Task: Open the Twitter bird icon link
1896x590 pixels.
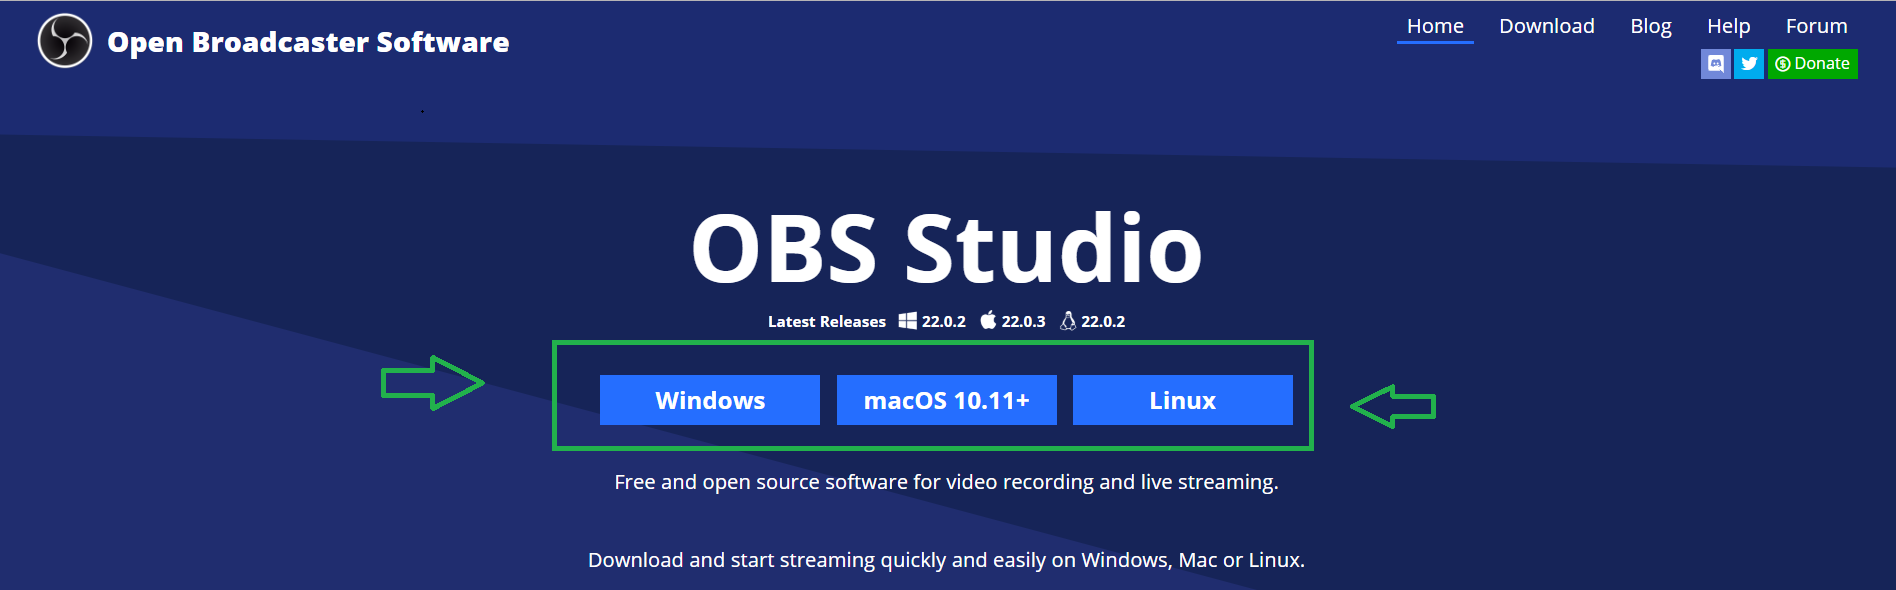Action: pyautogui.click(x=1748, y=64)
